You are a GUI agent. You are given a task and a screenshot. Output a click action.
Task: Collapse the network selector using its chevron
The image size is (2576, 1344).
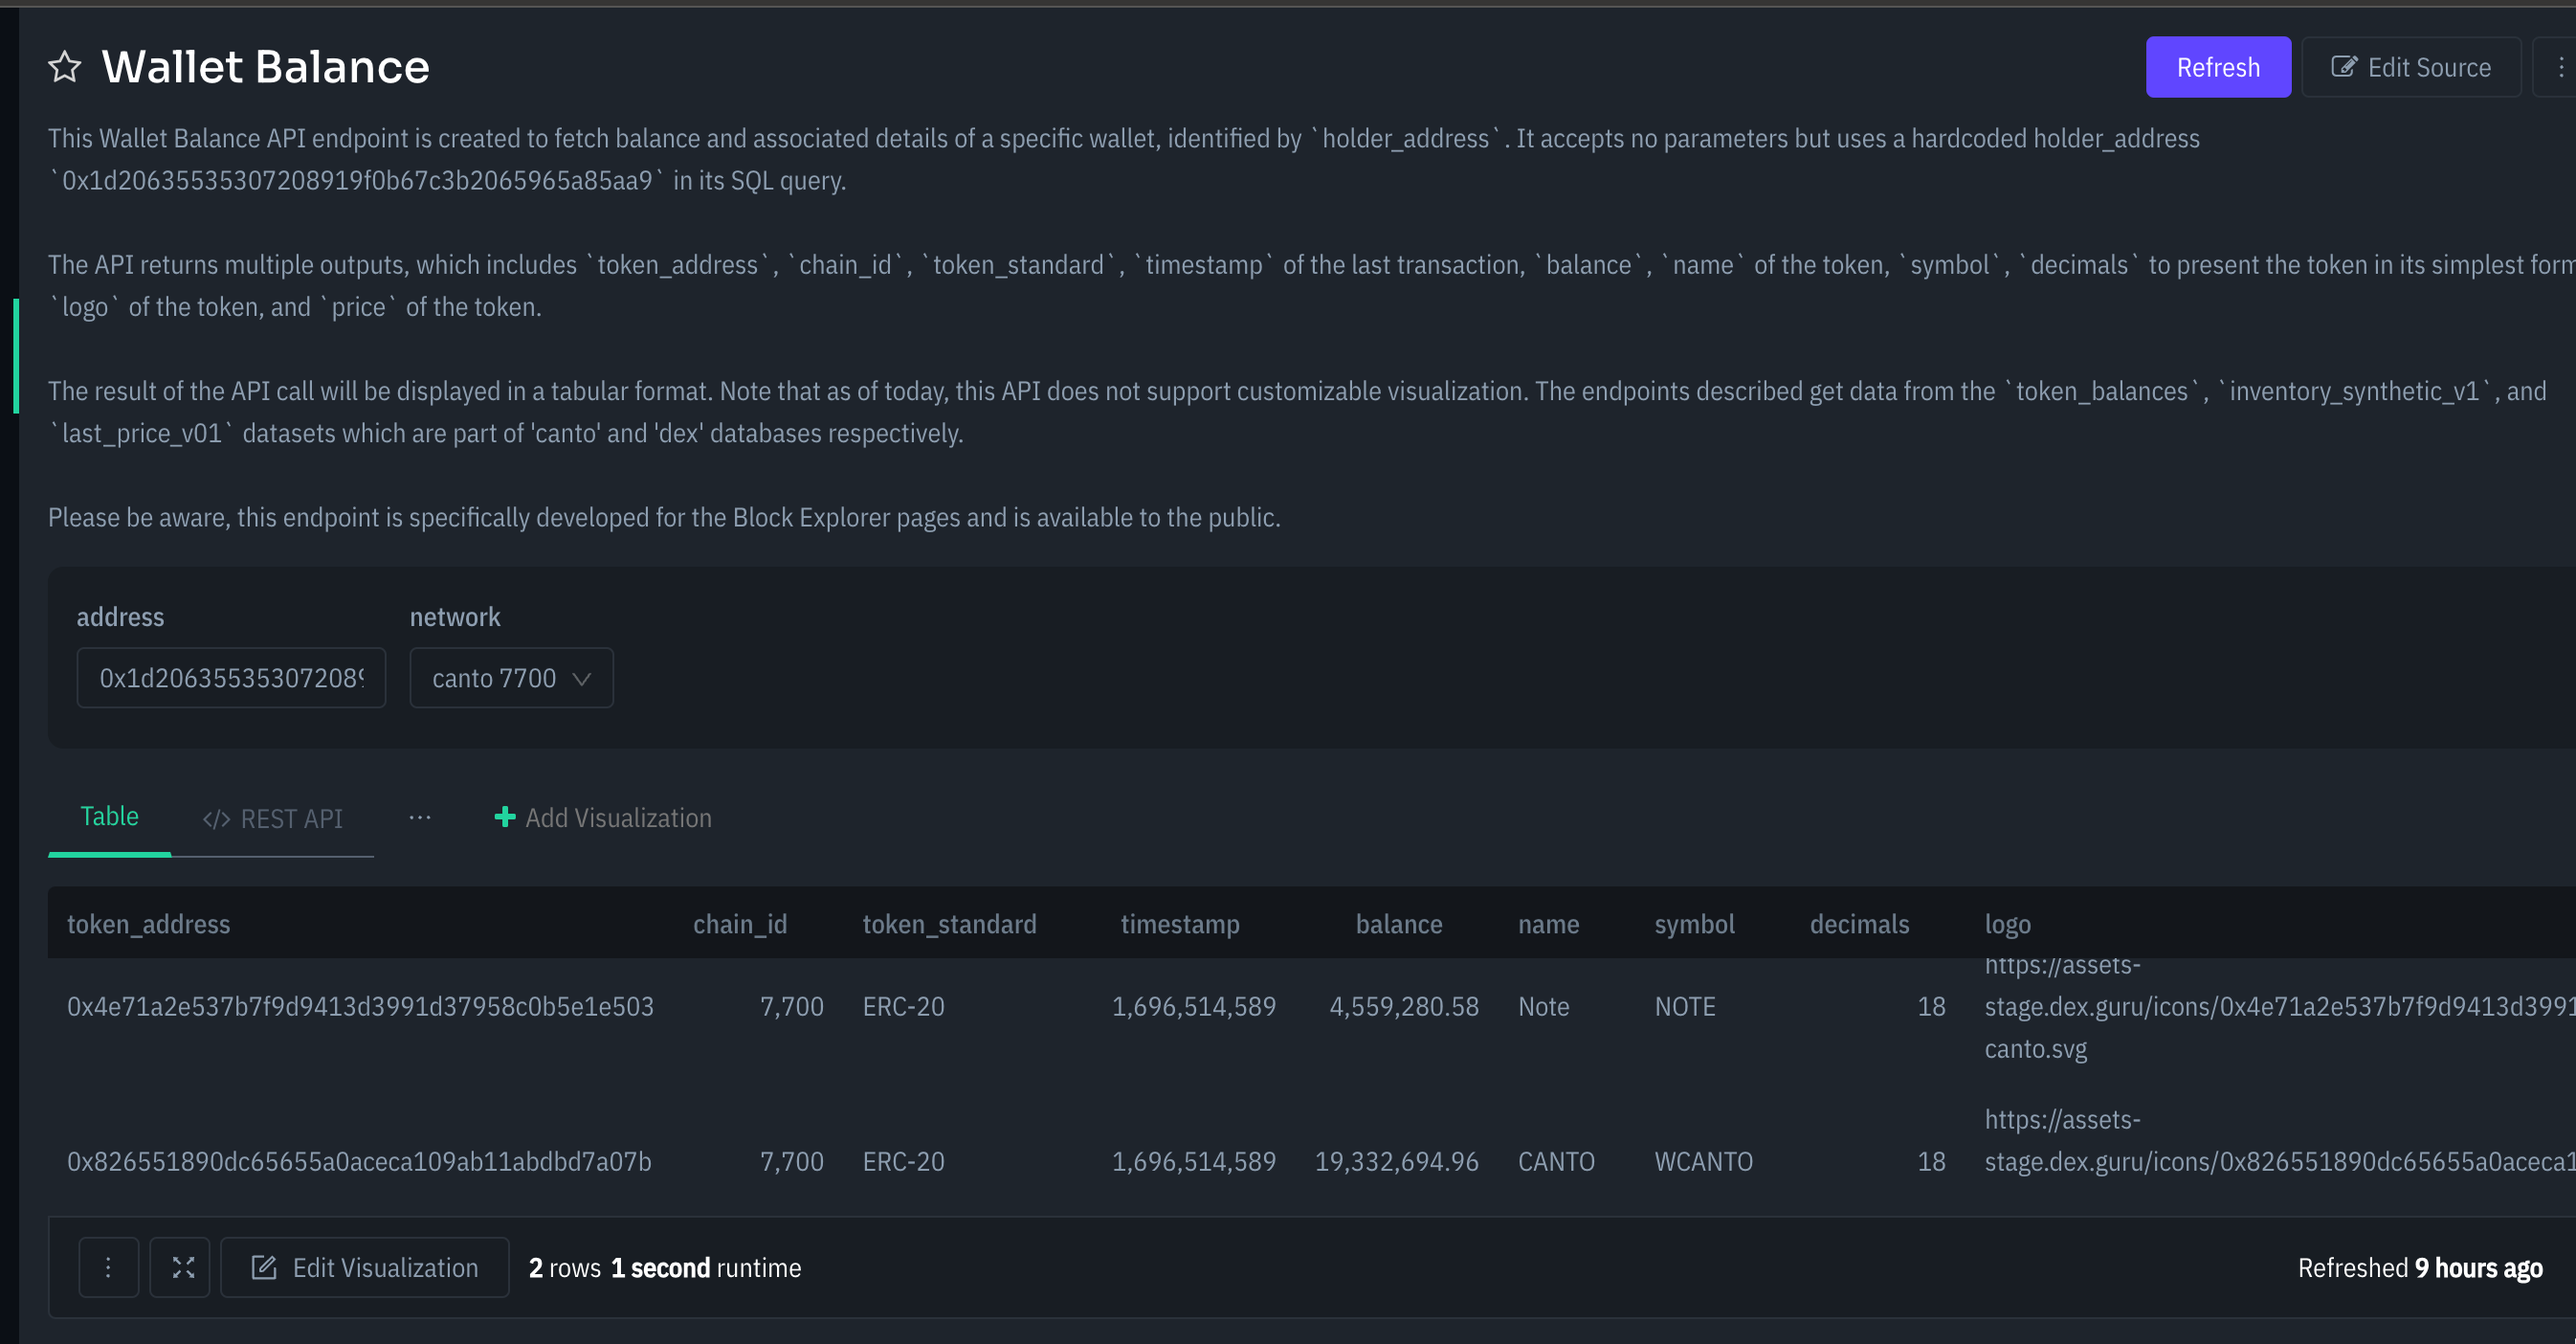click(x=583, y=678)
